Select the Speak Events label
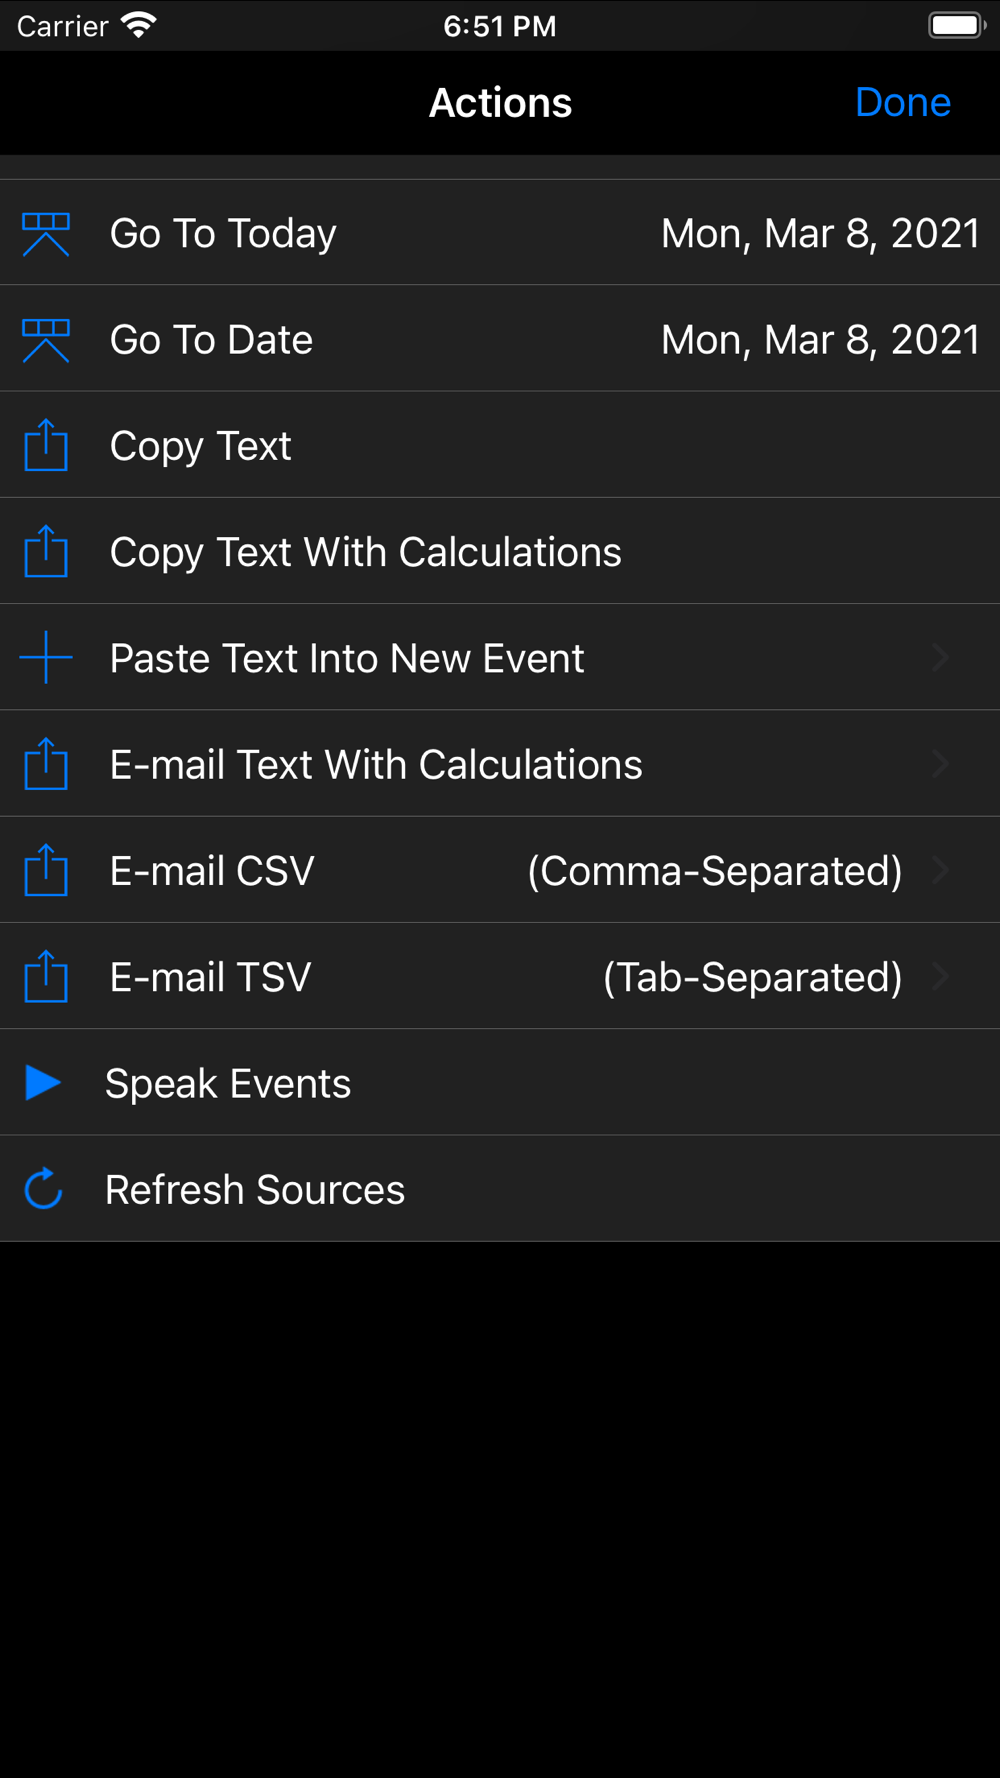Viewport: 1000px width, 1778px height. tap(228, 1084)
